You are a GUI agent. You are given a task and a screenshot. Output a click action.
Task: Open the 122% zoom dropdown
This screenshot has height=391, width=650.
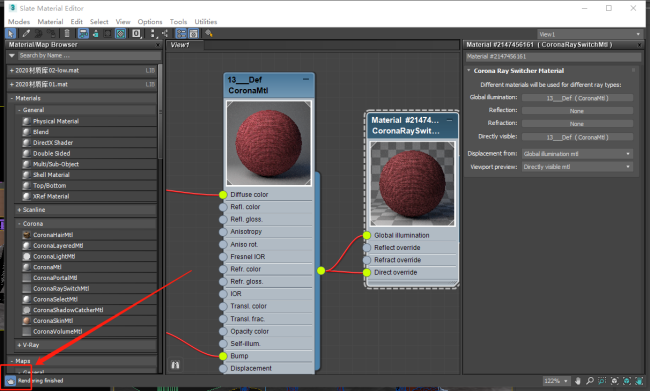[x=557, y=381]
